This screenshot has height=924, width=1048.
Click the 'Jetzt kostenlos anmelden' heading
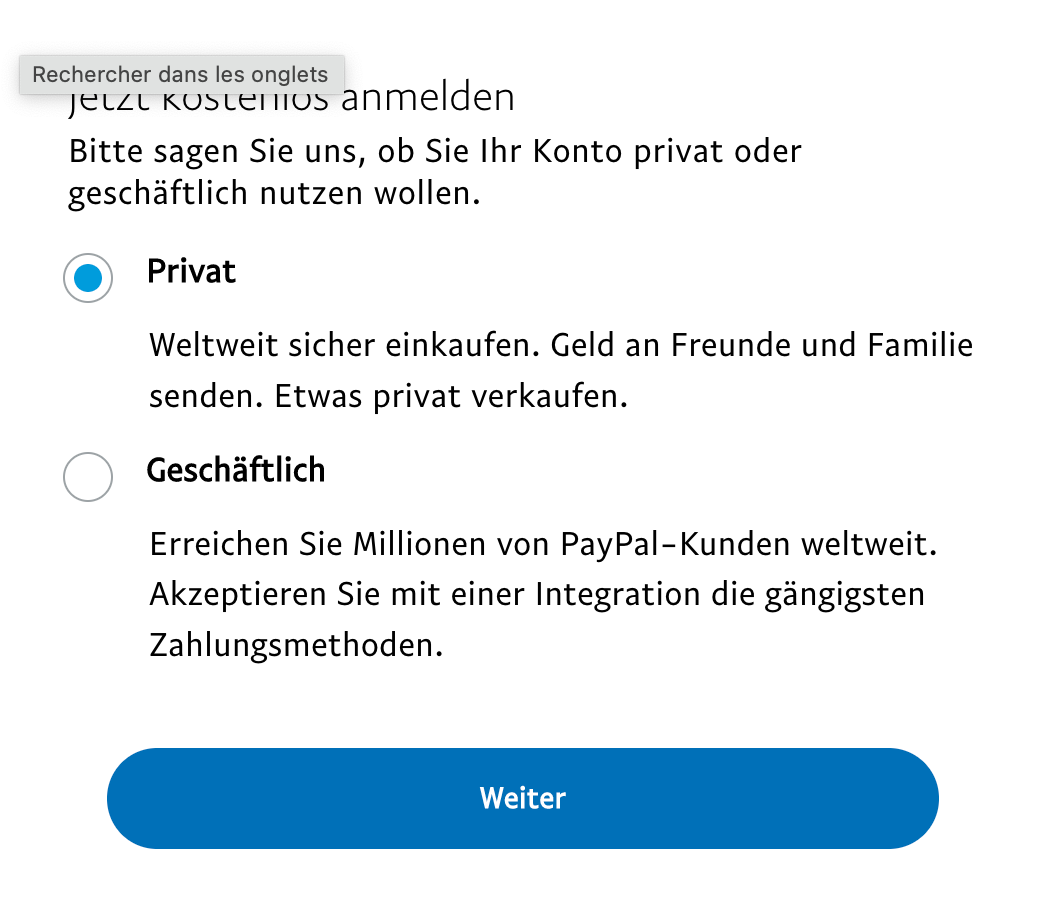(292, 97)
